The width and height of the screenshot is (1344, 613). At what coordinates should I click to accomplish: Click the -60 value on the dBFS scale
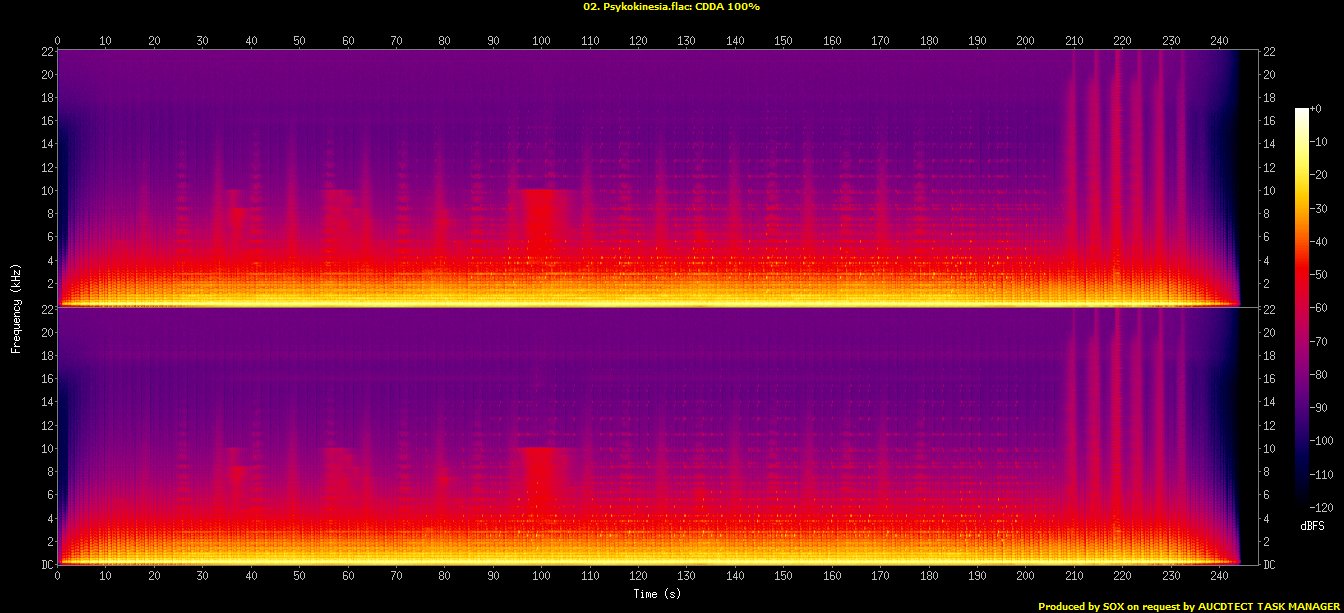point(1322,309)
